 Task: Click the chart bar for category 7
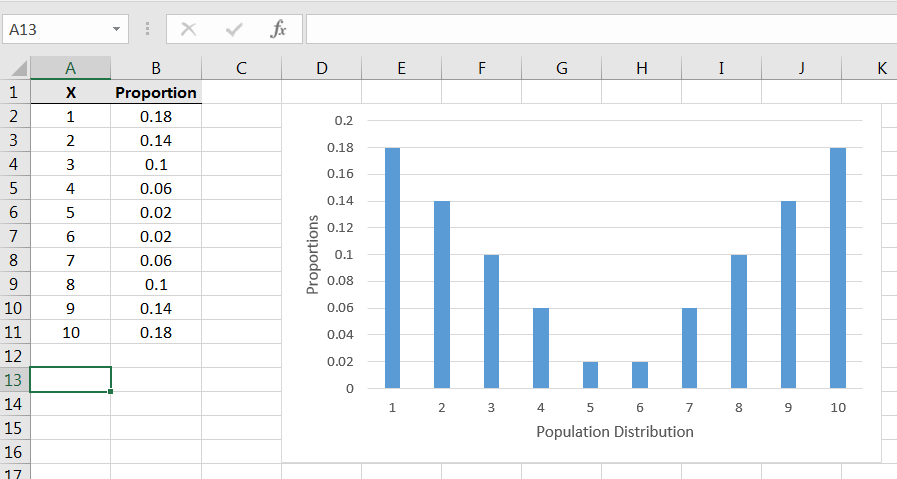coord(689,348)
